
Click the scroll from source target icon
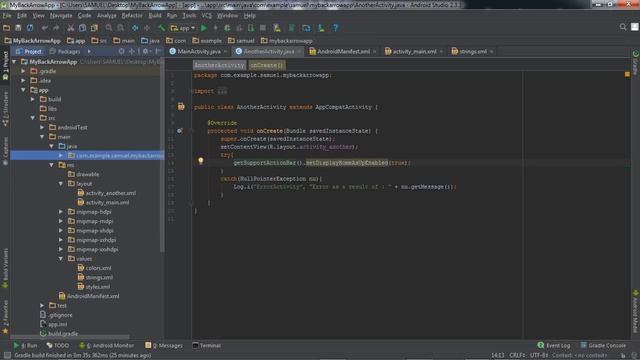pos(121,51)
